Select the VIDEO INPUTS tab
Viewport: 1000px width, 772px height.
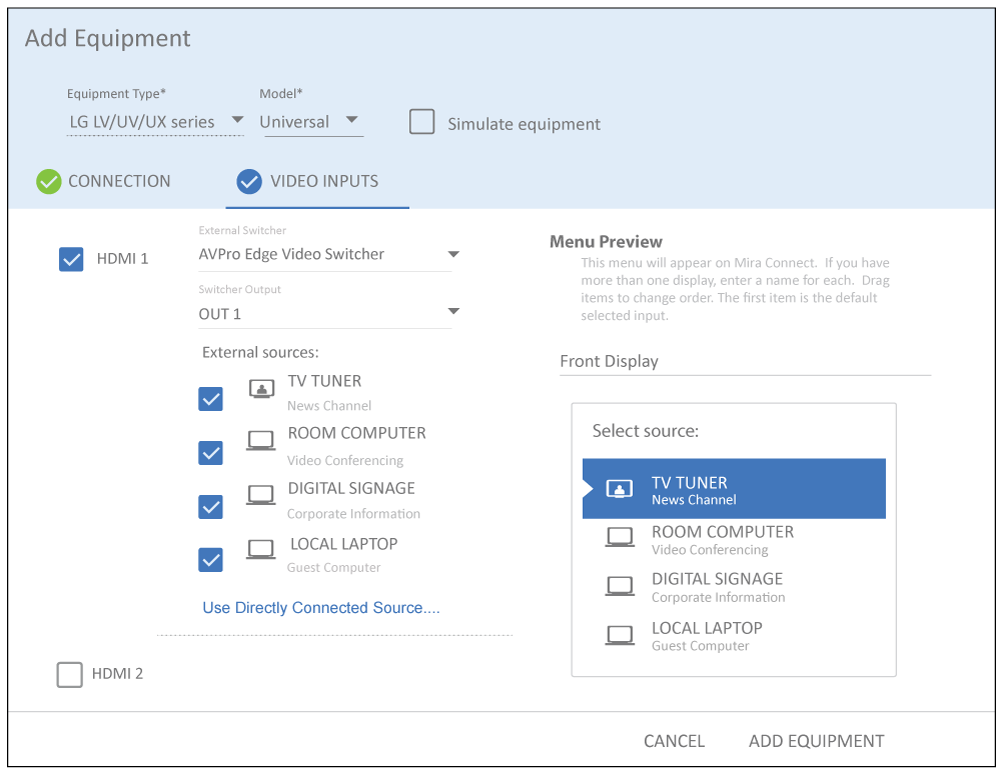point(308,181)
